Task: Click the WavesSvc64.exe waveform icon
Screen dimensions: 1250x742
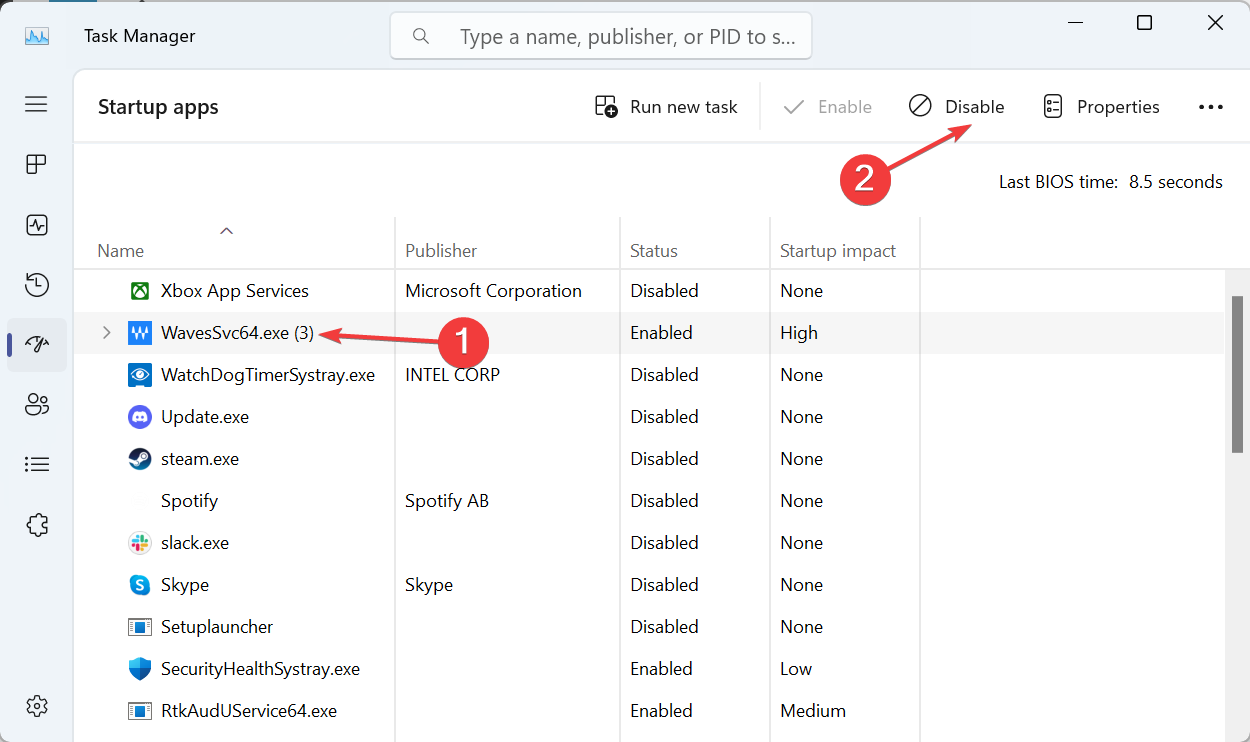Action: pos(140,333)
